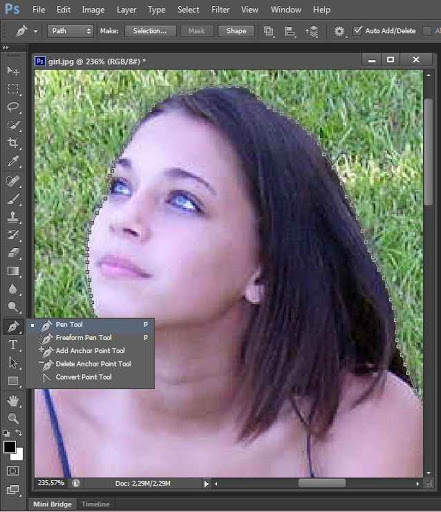Choose Freeform Pen Tool from the flyout
The height and width of the screenshot is (512, 441).
click(x=90, y=338)
